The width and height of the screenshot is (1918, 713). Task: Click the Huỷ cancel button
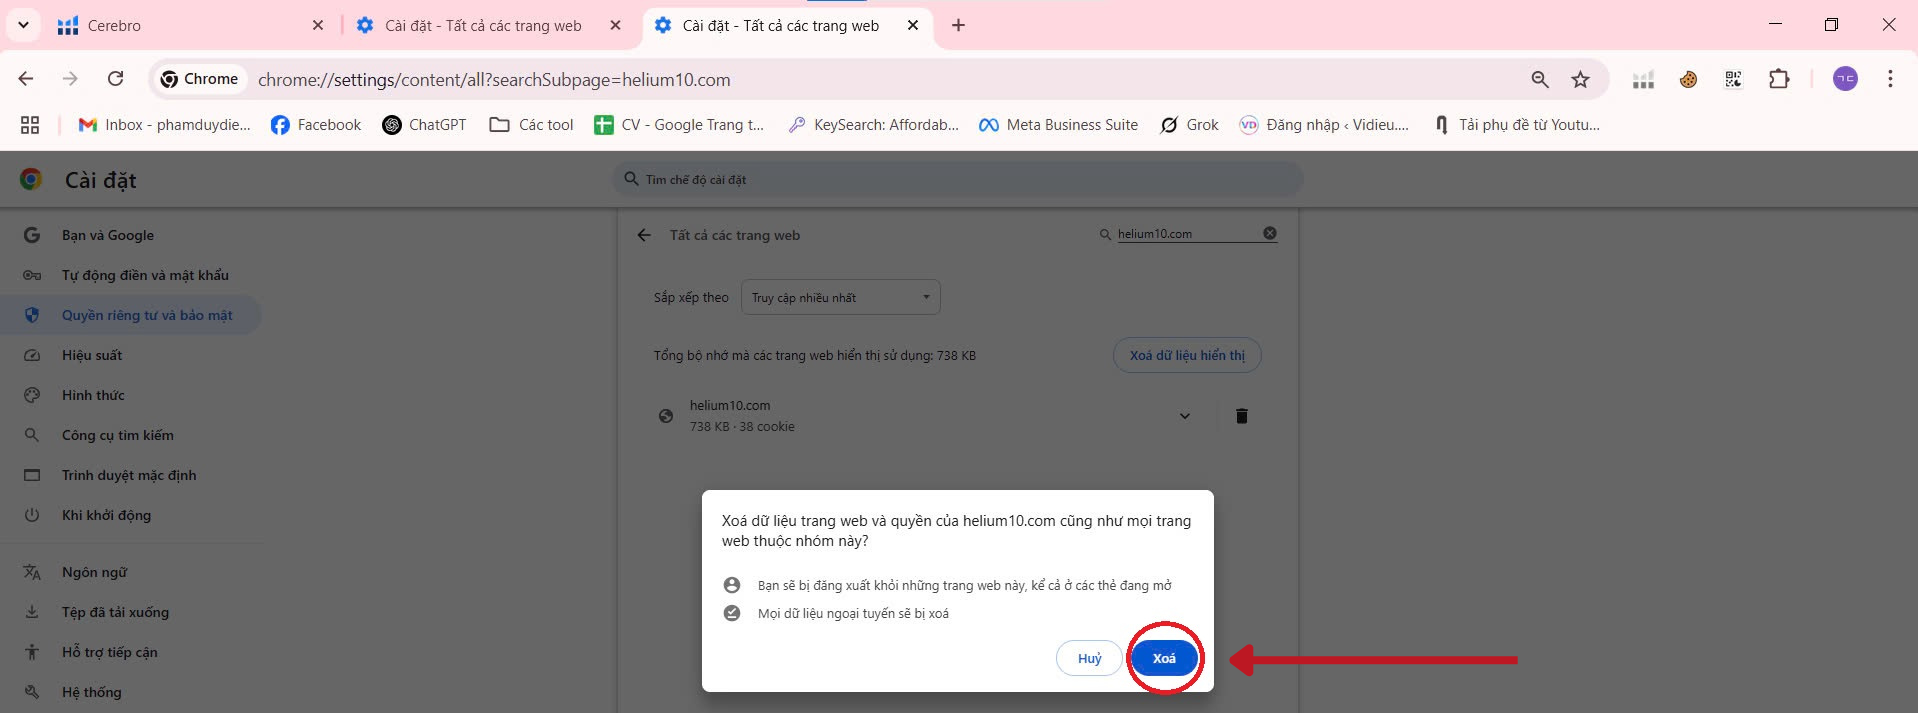1089,658
